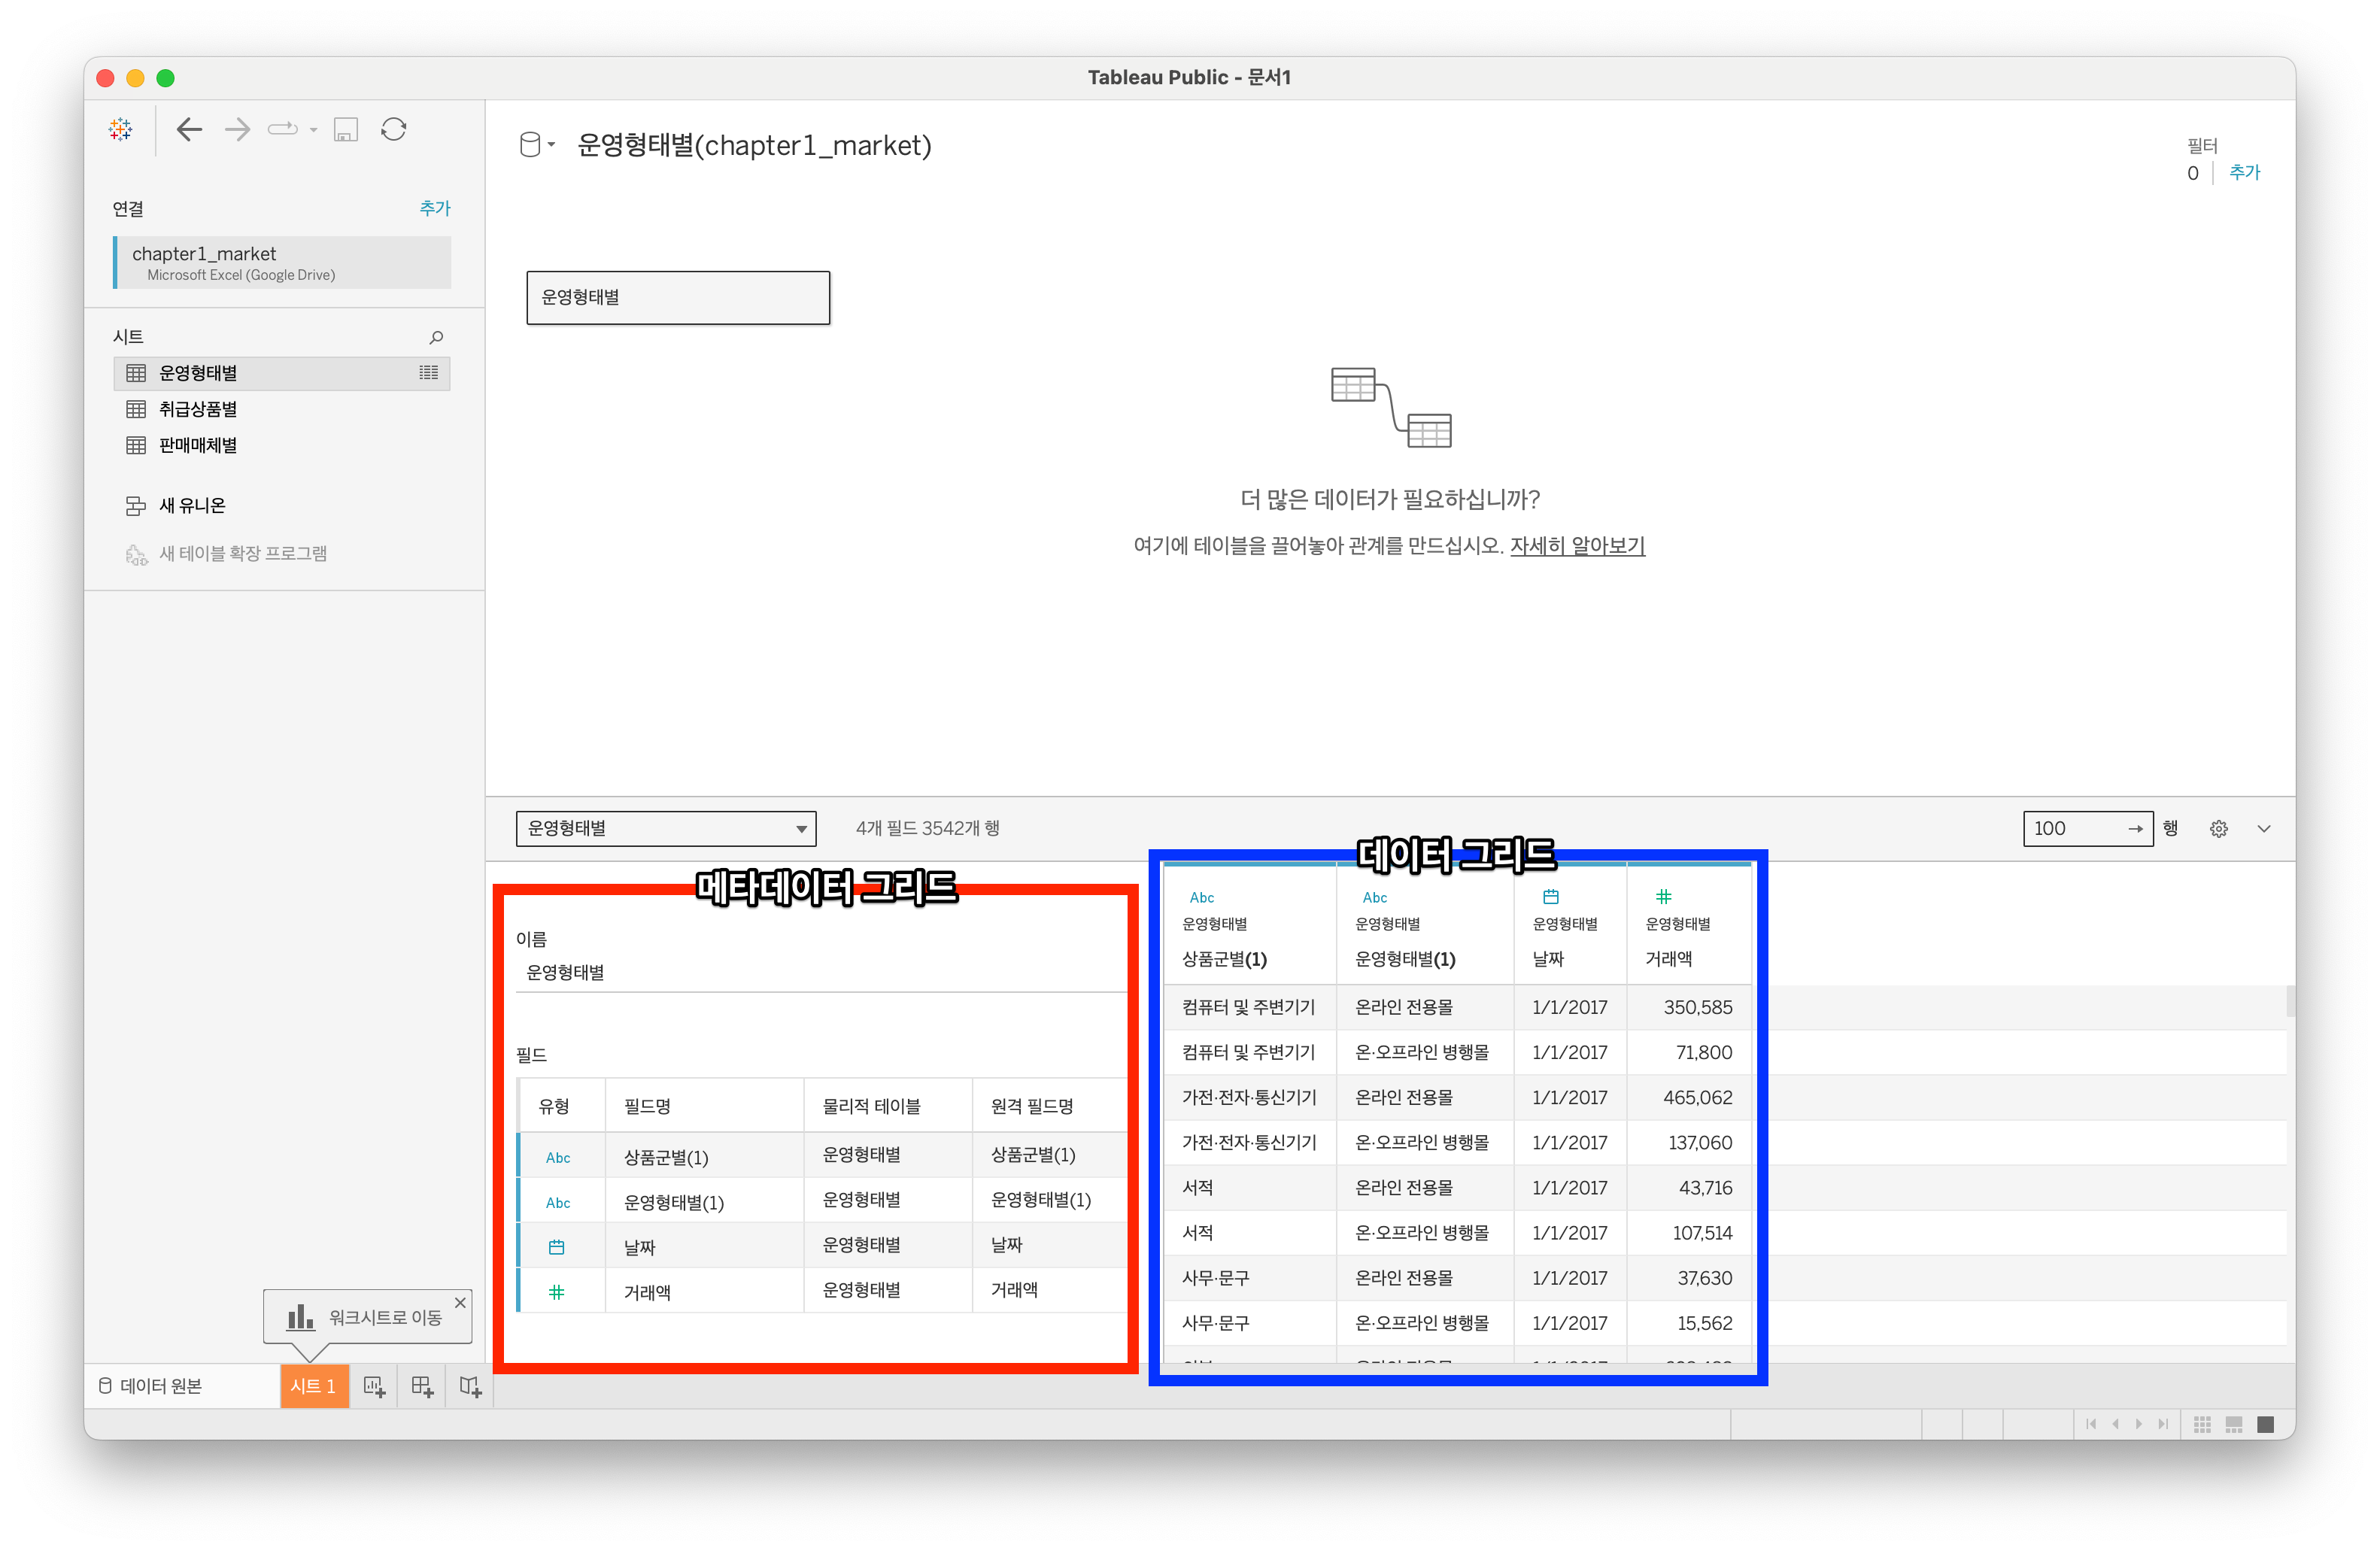
Task: Switch to the 시트 1 tab
Action: click(x=313, y=1386)
